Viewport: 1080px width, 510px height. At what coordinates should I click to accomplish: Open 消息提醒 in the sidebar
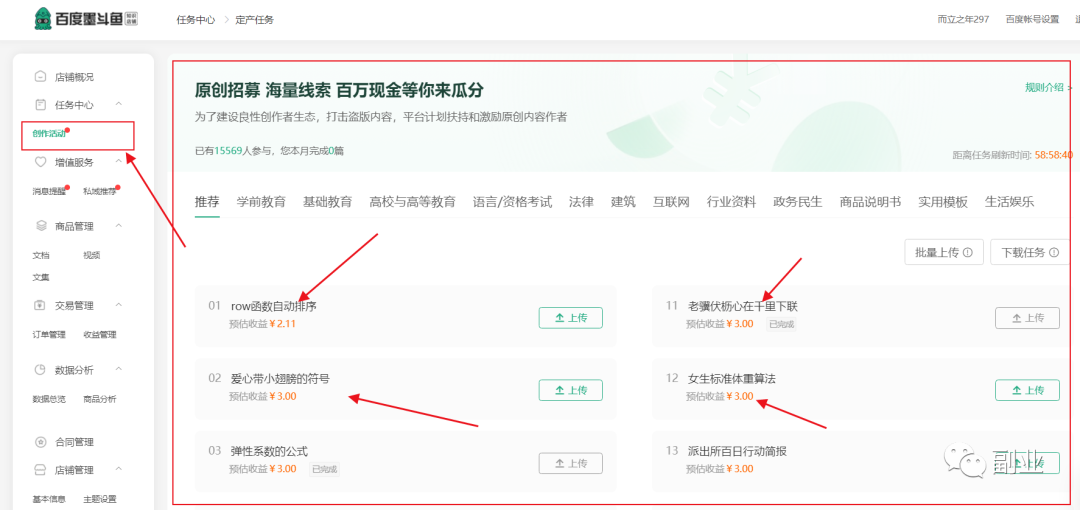[x=48, y=191]
